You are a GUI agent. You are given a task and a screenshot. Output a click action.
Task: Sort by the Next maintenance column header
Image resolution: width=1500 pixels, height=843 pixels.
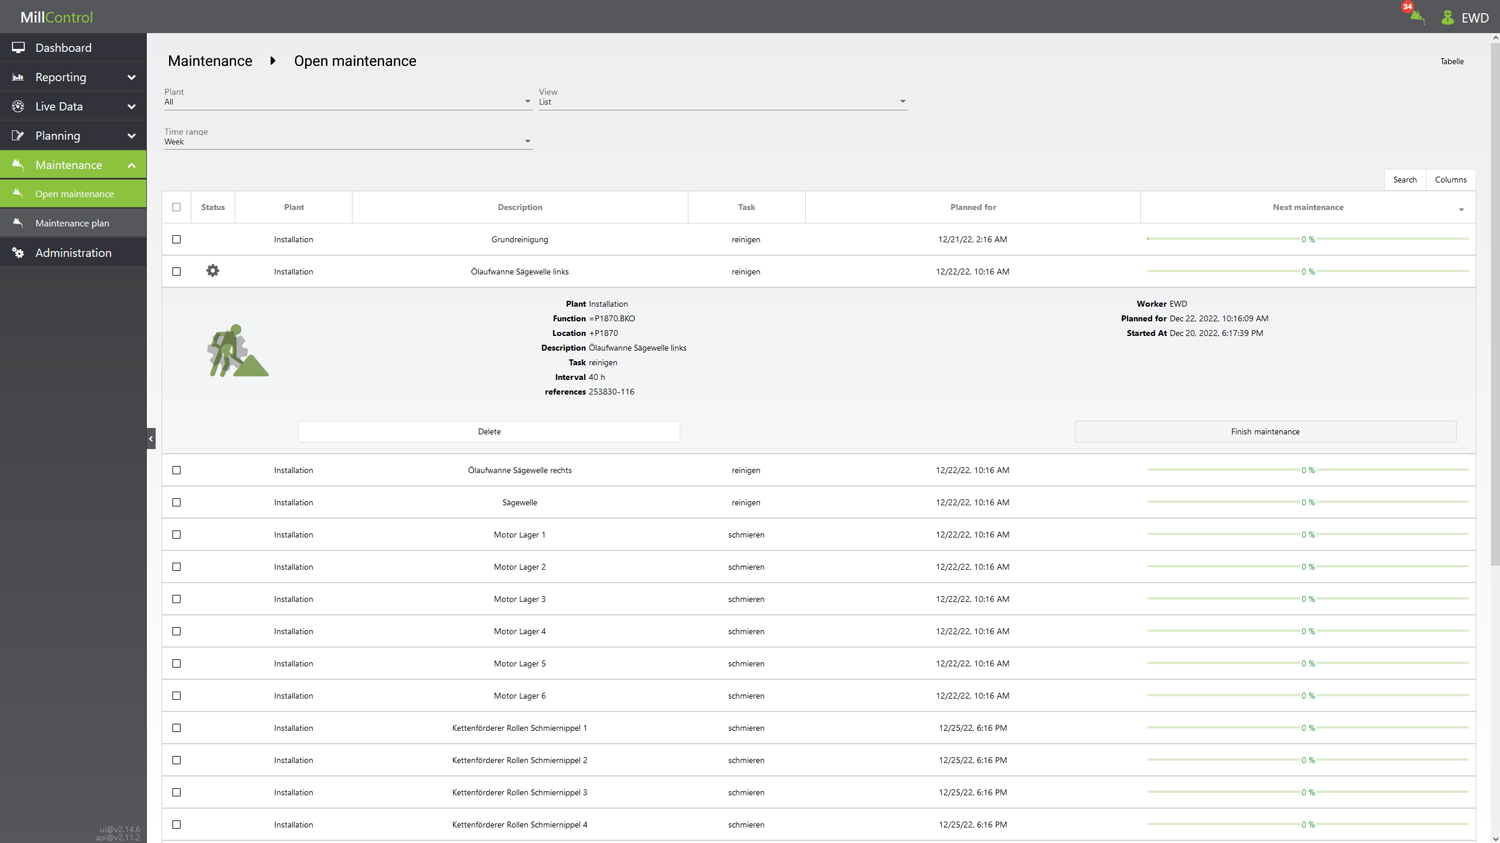(x=1307, y=207)
